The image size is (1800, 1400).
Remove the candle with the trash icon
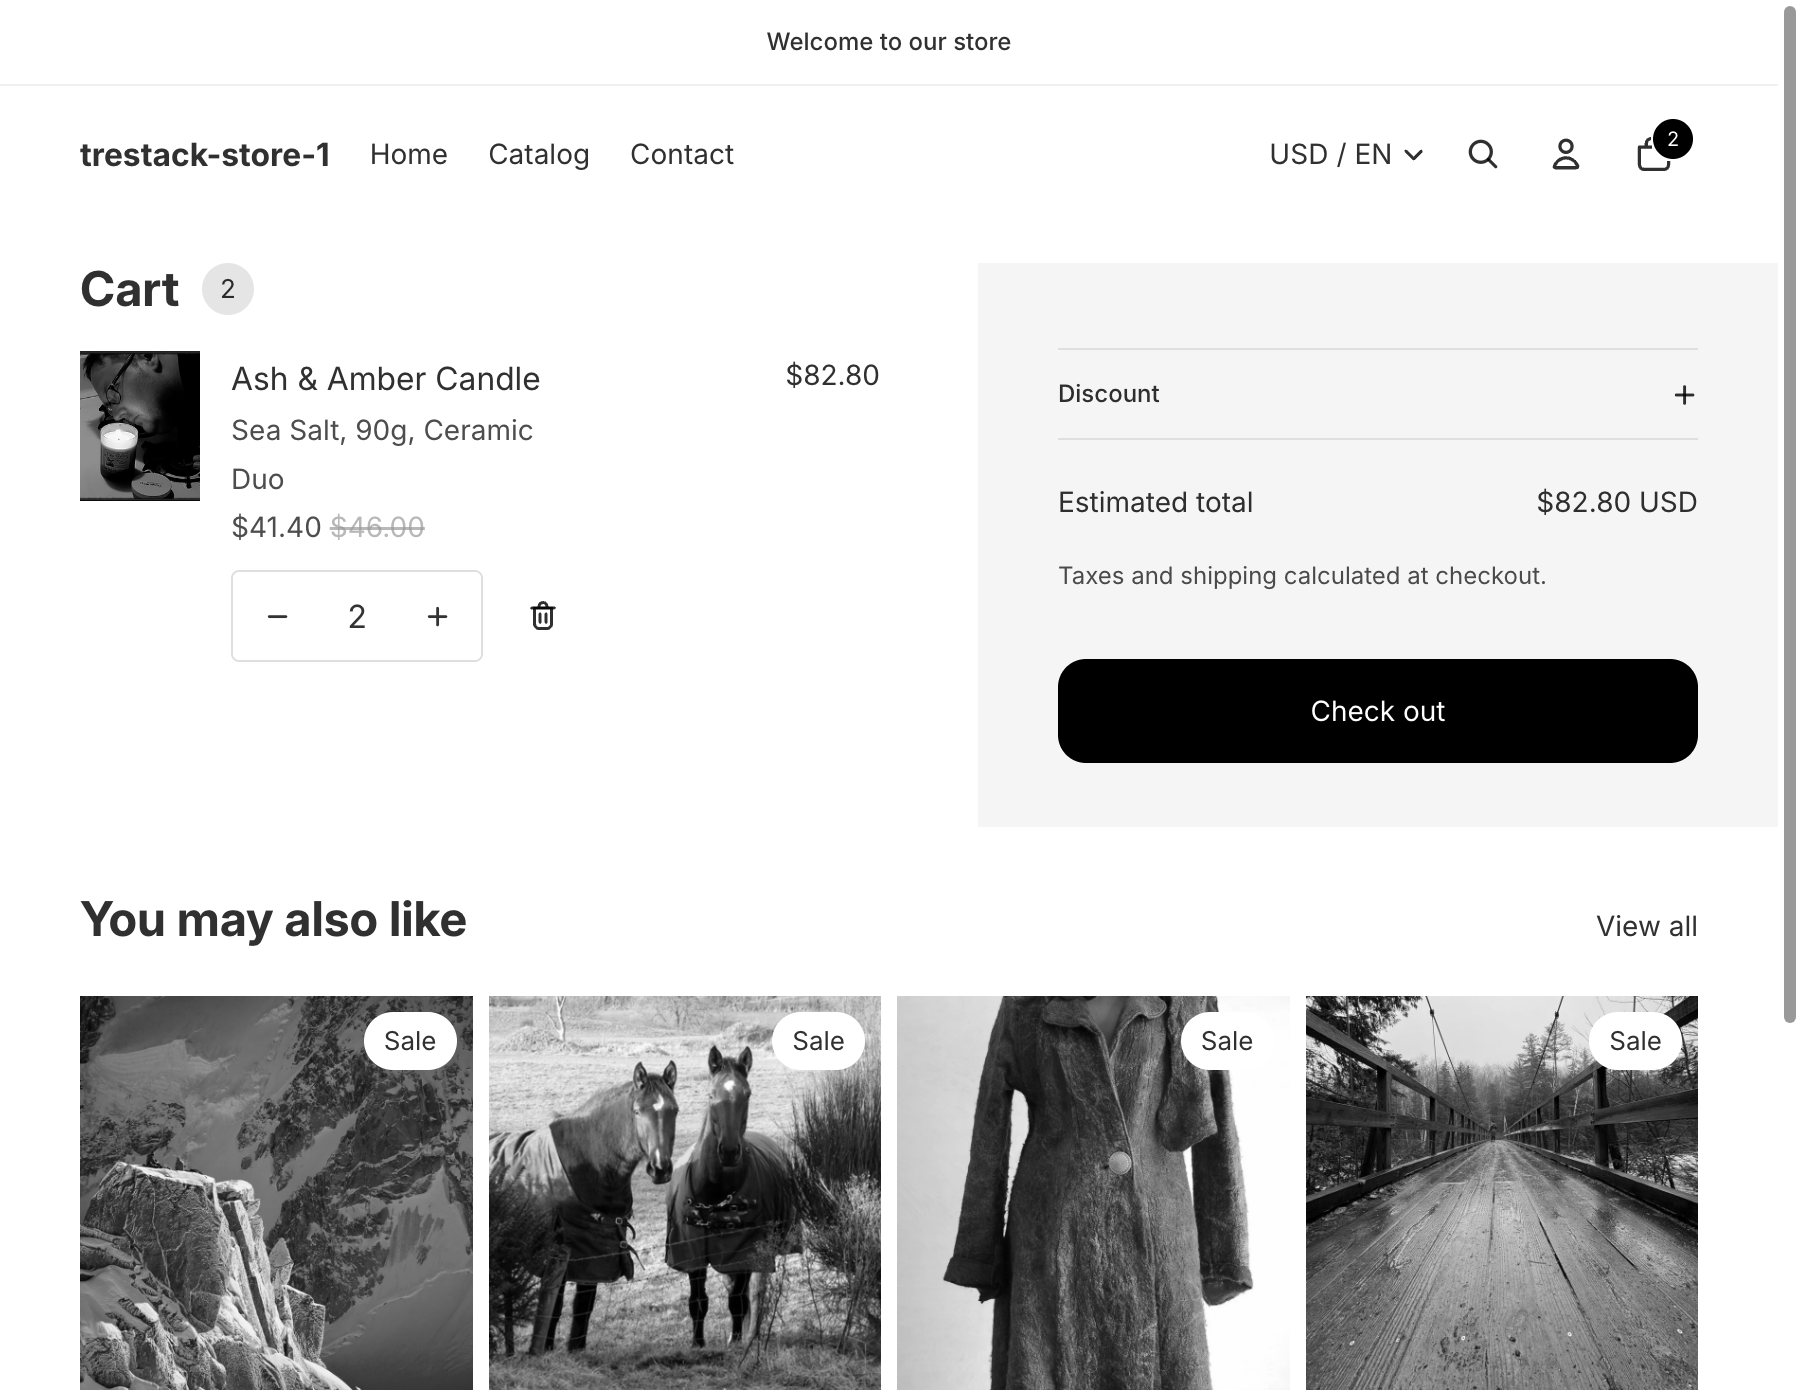tap(542, 616)
